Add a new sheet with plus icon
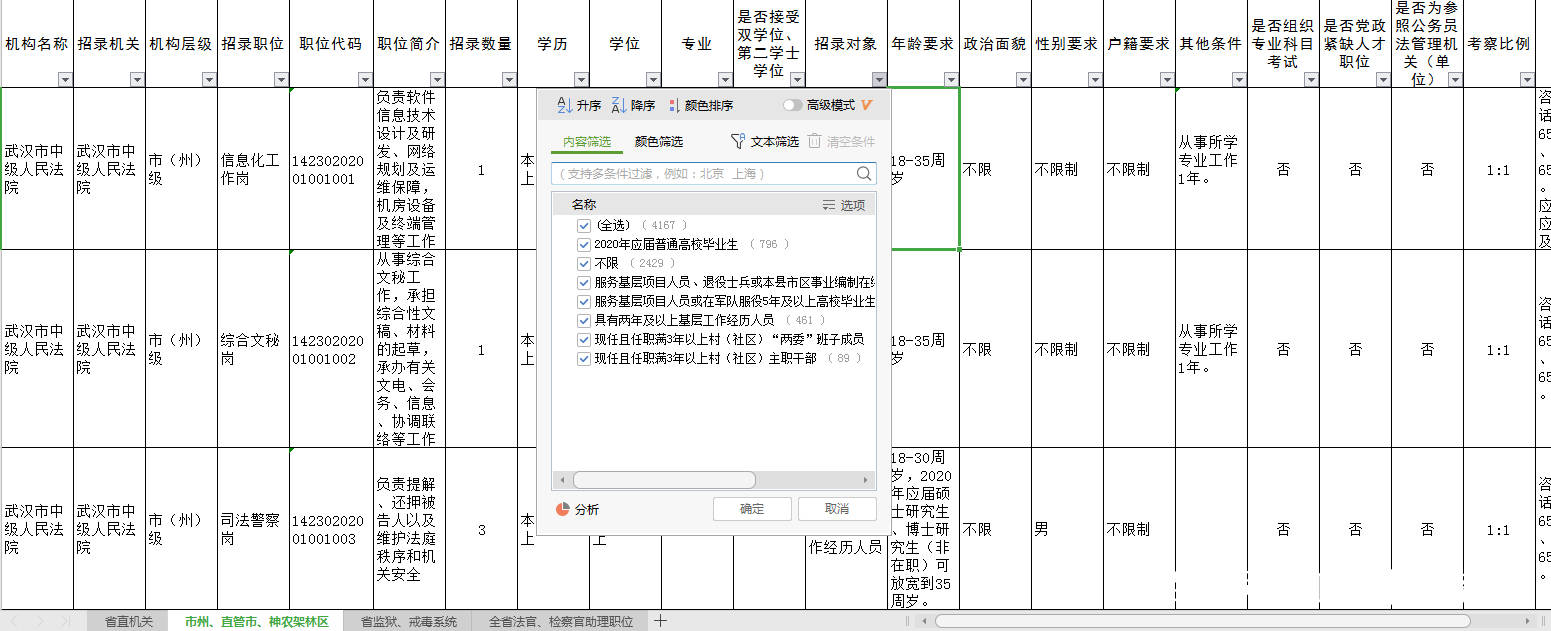Image resolution: width=1551 pixels, height=631 pixels. (660, 621)
